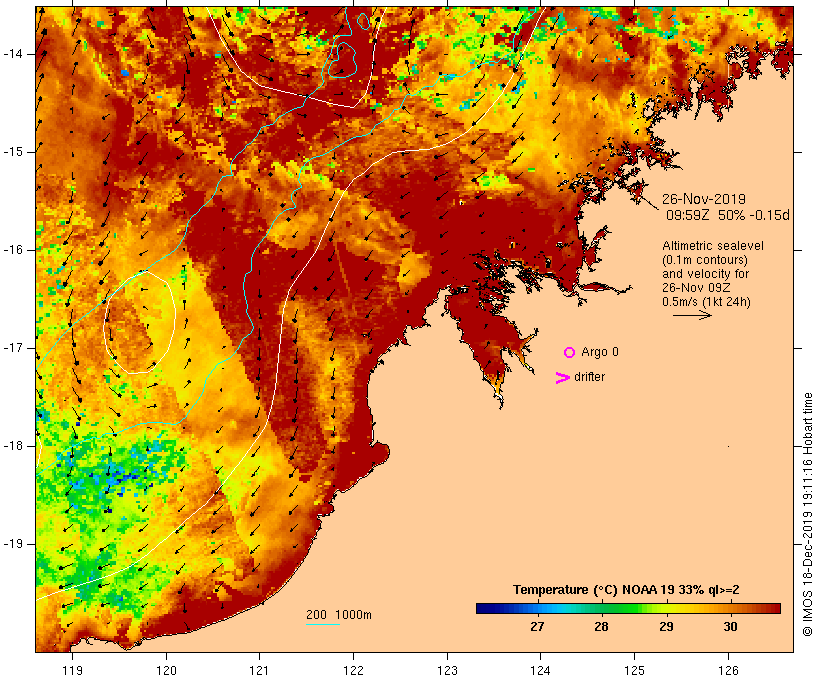This screenshot has width=820, height=680.
Task: Click the temperature color bar near 29 degrees
Action: point(666,608)
